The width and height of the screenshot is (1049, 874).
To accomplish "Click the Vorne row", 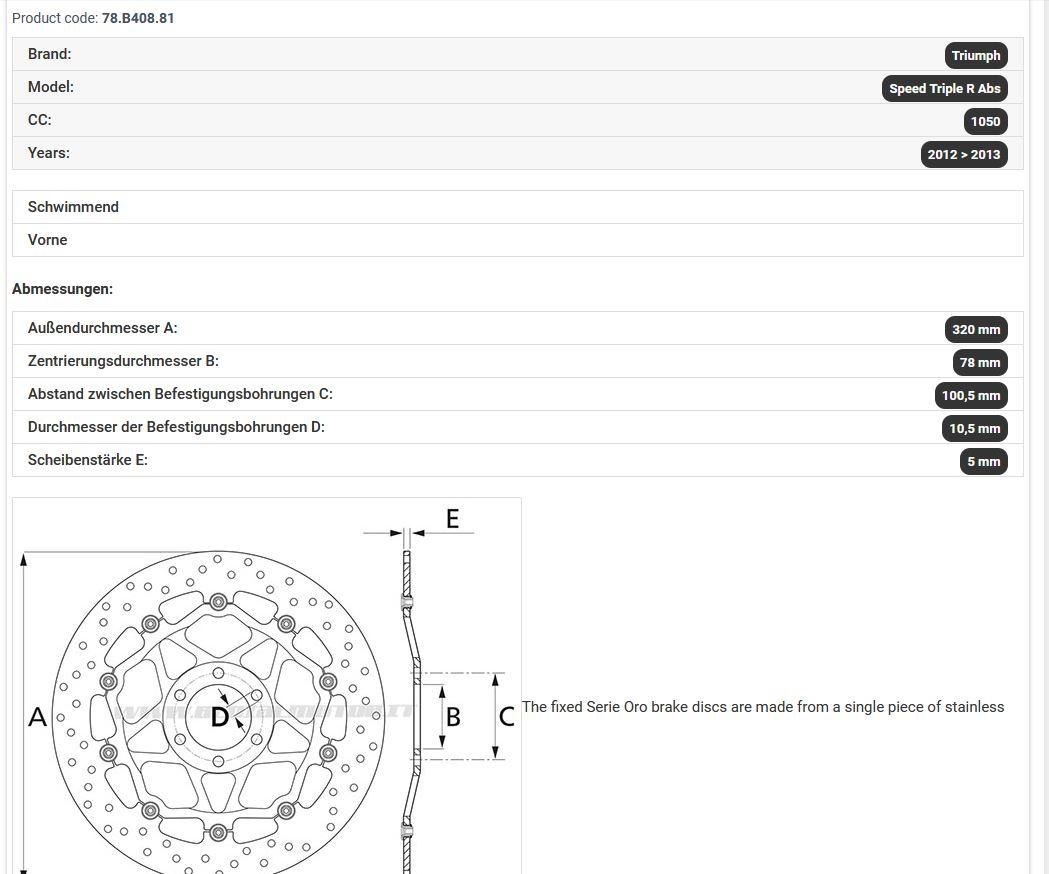I will (518, 240).
